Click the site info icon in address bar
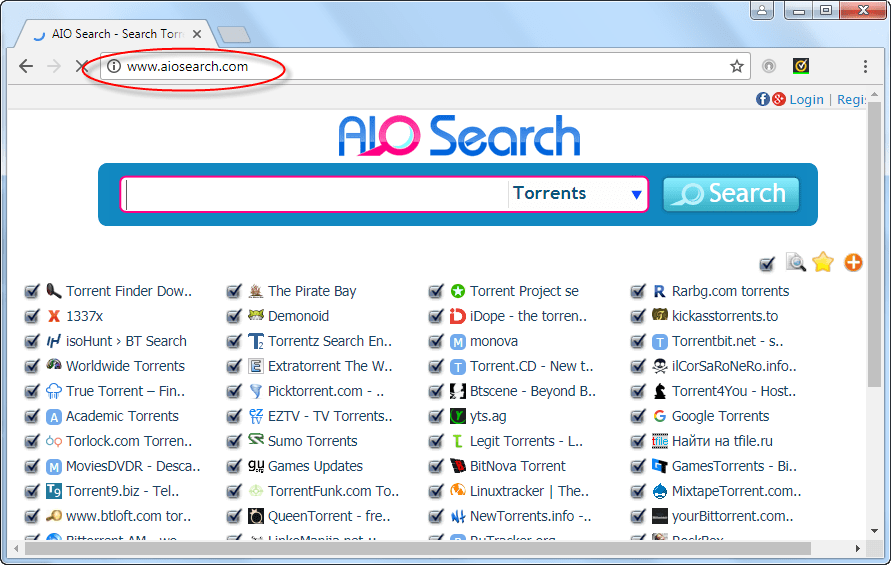The width and height of the screenshot is (891, 565). (x=114, y=67)
